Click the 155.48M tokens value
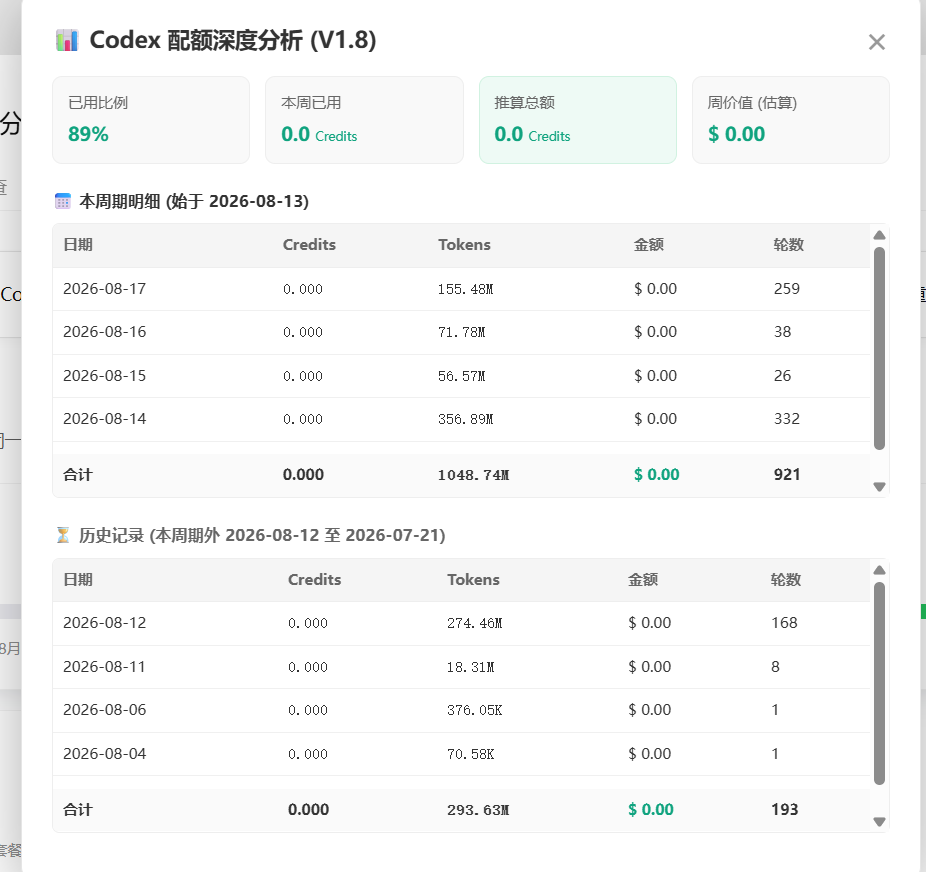Viewport: 926px width, 872px height. (x=465, y=289)
